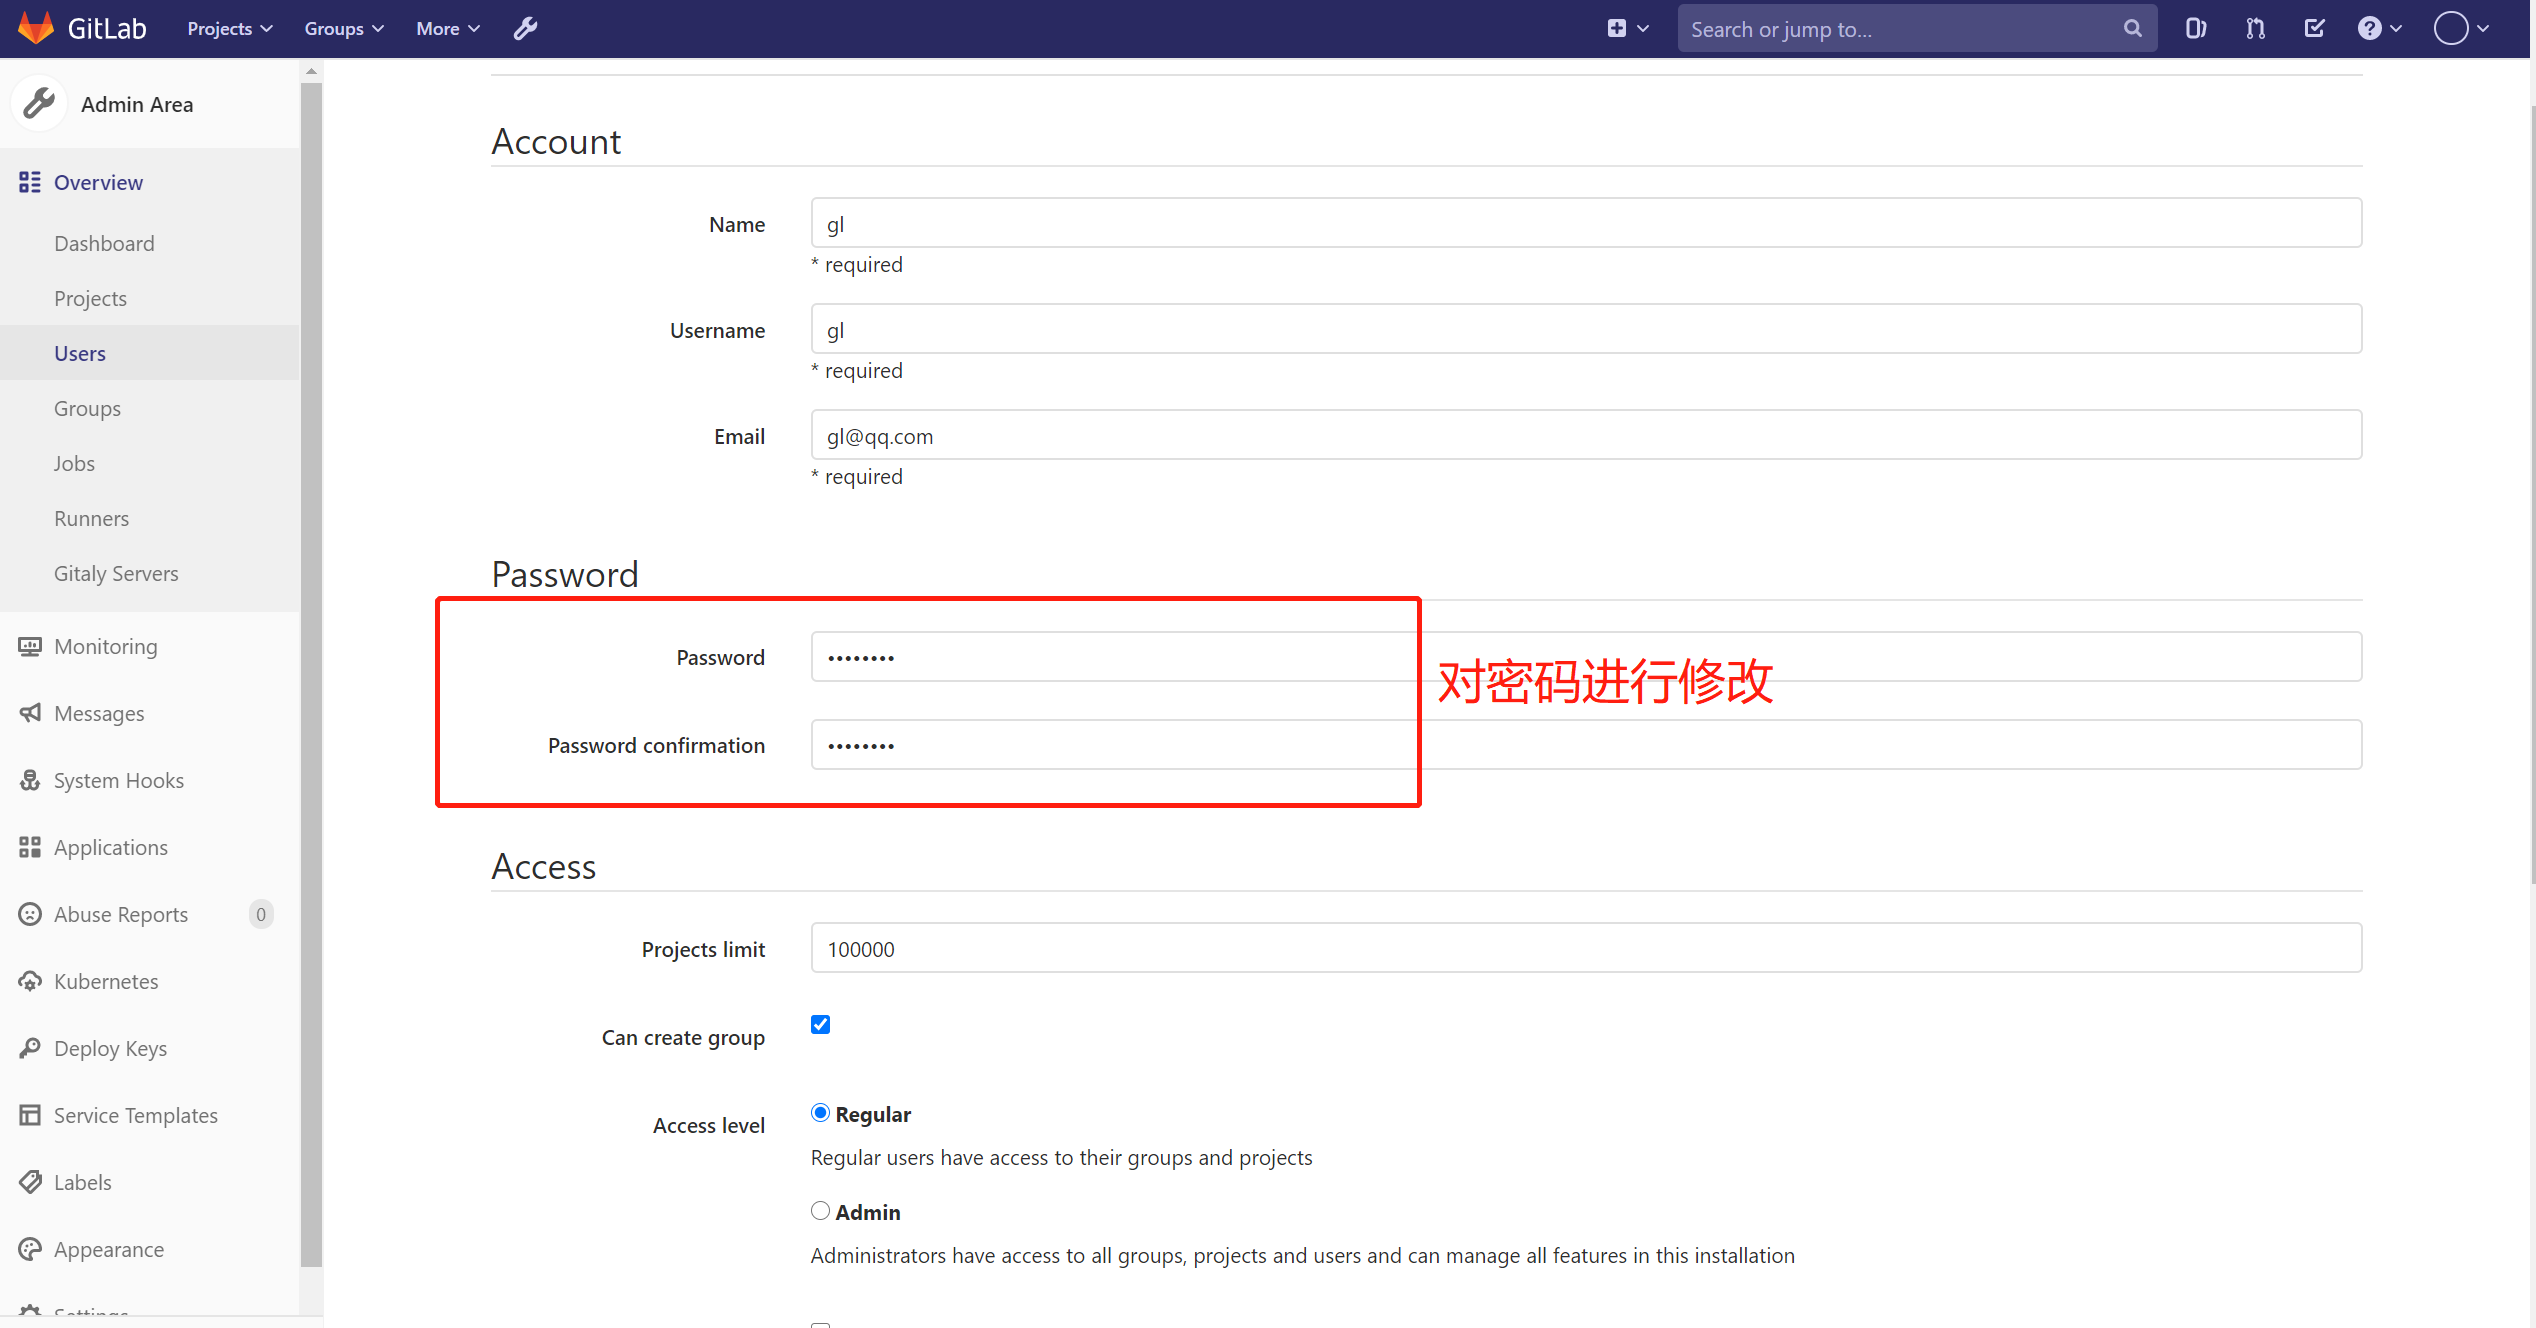Viewport: 2536px width, 1328px height.
Task: Focus the Password confirmation field
Action: point(1586,745)
